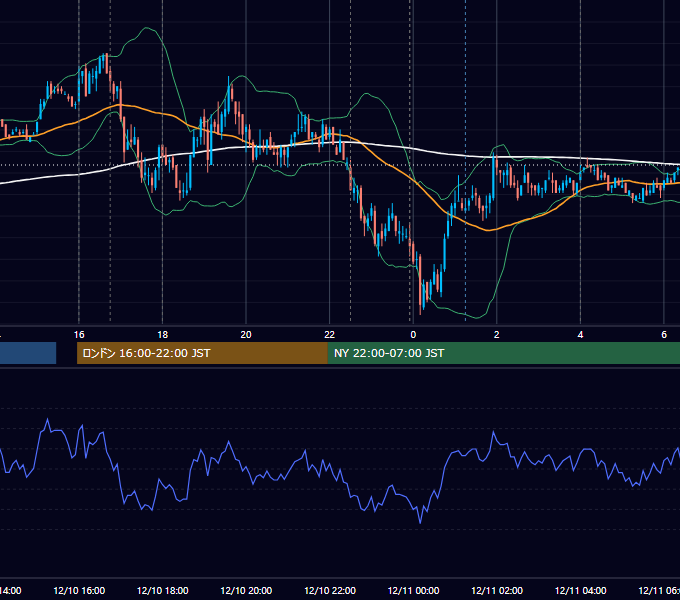Viewport: 680px width, 600px height.
Task: Click the blue session bar before ロンドン
Action: point(28,353)
